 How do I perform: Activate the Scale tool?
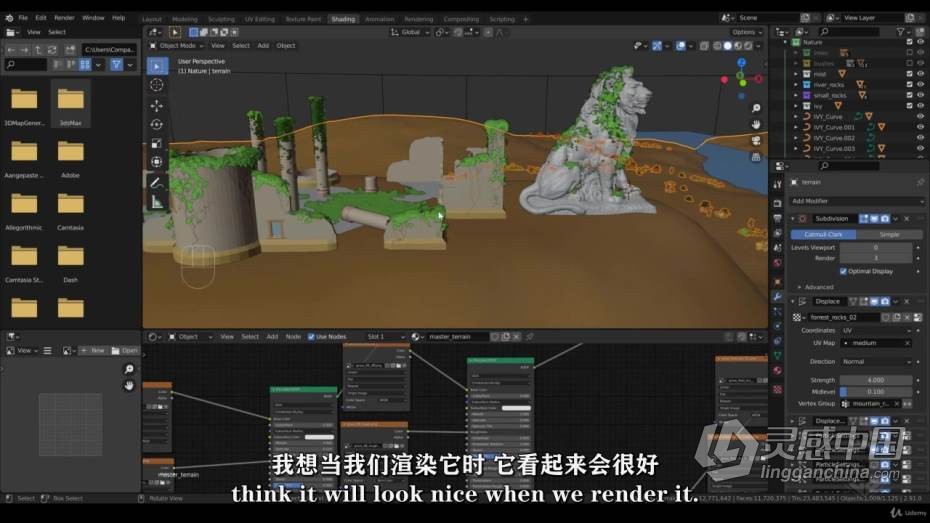point(157,143)
